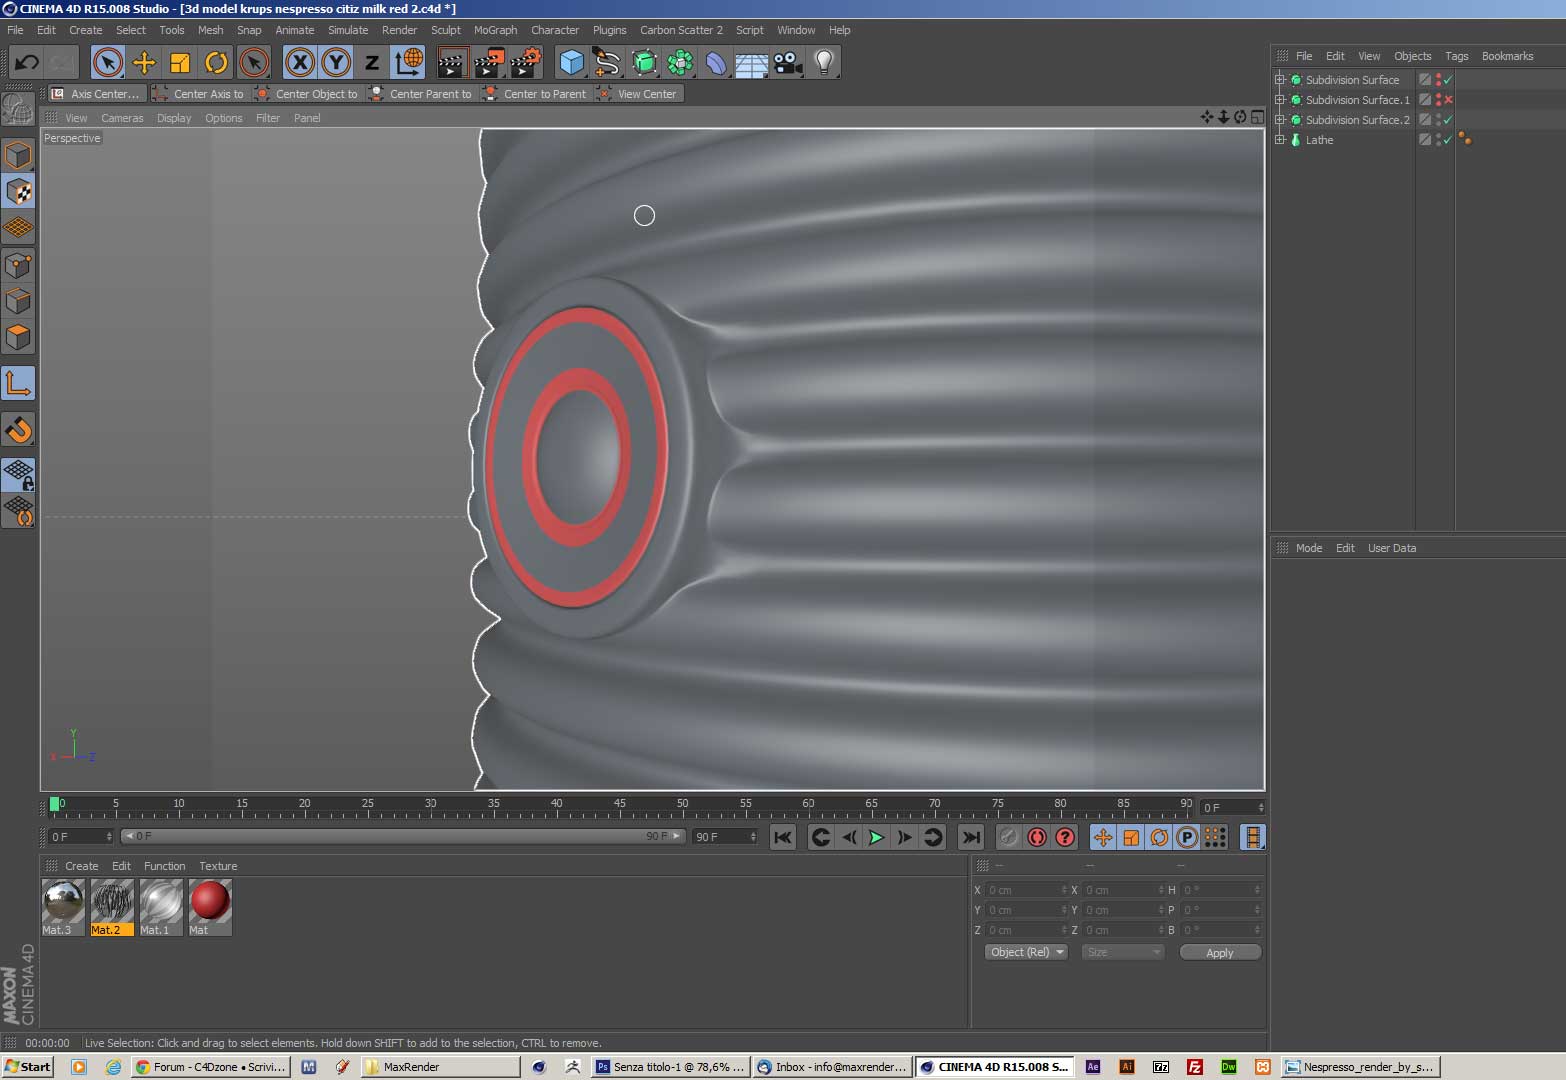The height and width of the screenshot is (1080, 1566).
Task: Switch to Edges mode
Action: [x=18, y=301]
